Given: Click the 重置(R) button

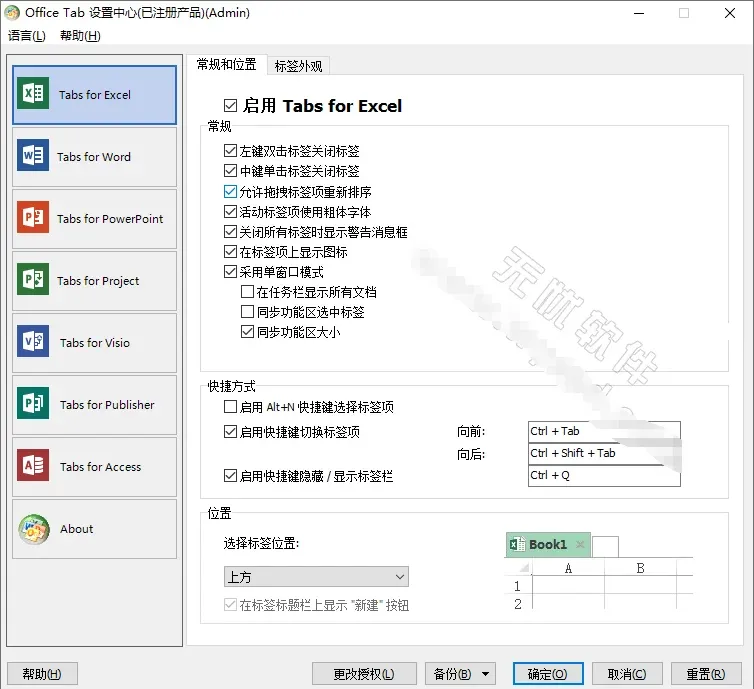Looking at the screenshot, I should click(x=706, y=674).
